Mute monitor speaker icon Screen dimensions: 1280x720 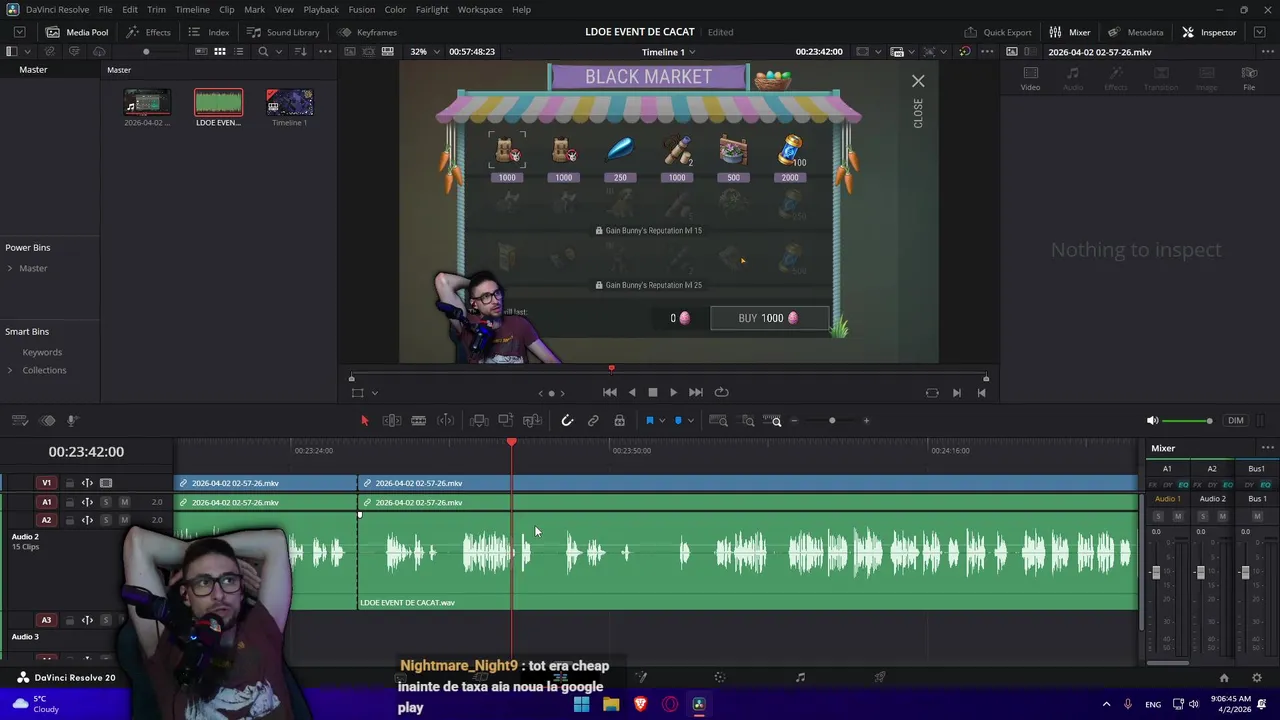click(1152, 421)
